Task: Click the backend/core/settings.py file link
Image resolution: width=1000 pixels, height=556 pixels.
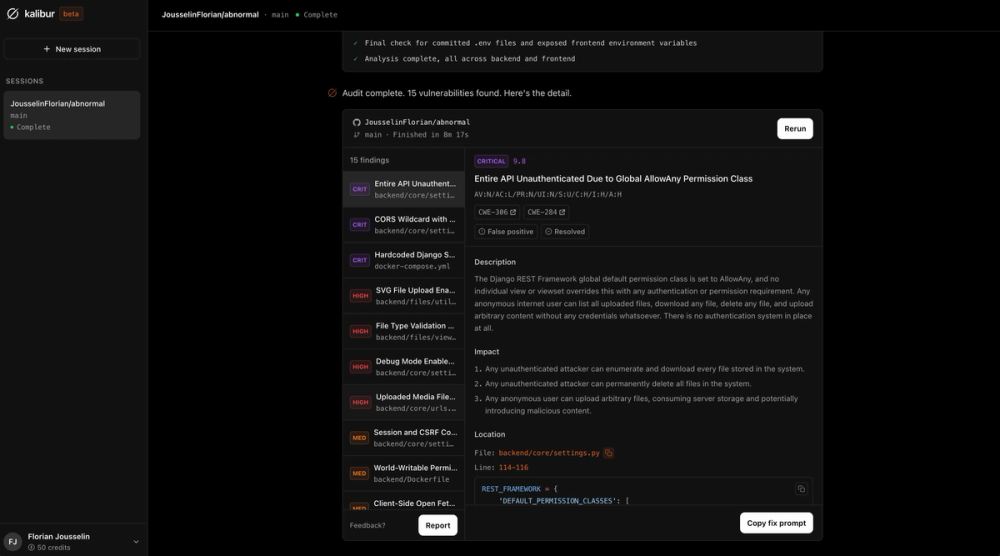Action: point(549,453)
